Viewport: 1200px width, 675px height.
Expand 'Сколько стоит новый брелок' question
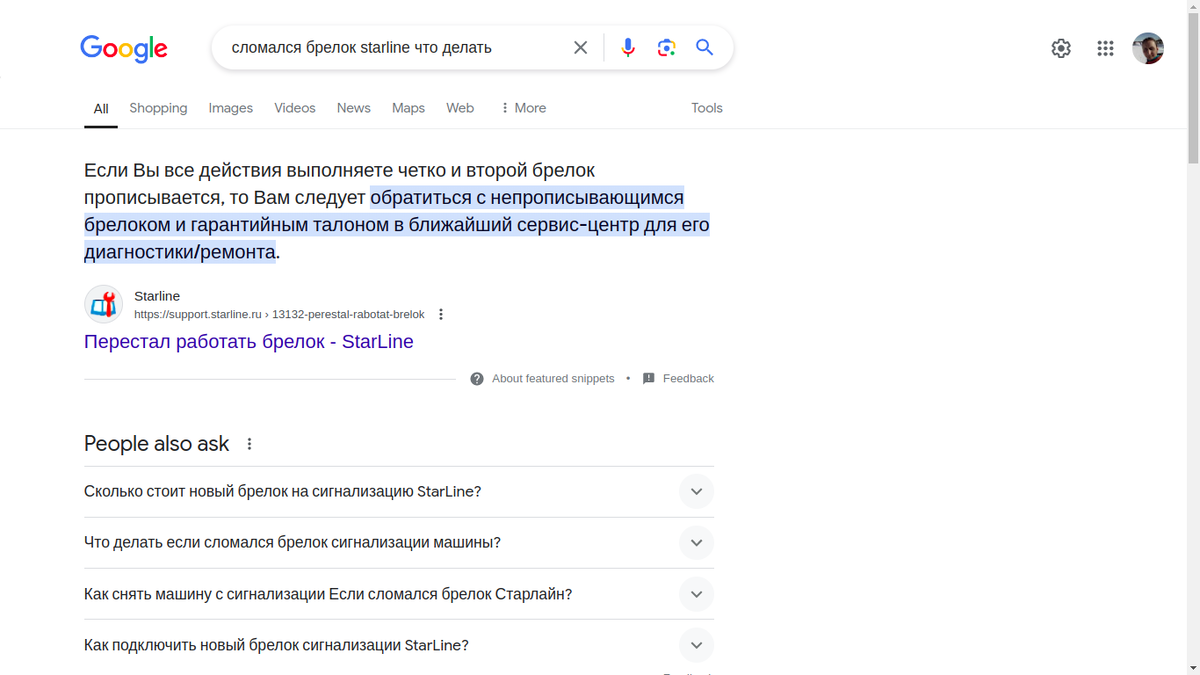pyautogui.click(x=399, y=492)
